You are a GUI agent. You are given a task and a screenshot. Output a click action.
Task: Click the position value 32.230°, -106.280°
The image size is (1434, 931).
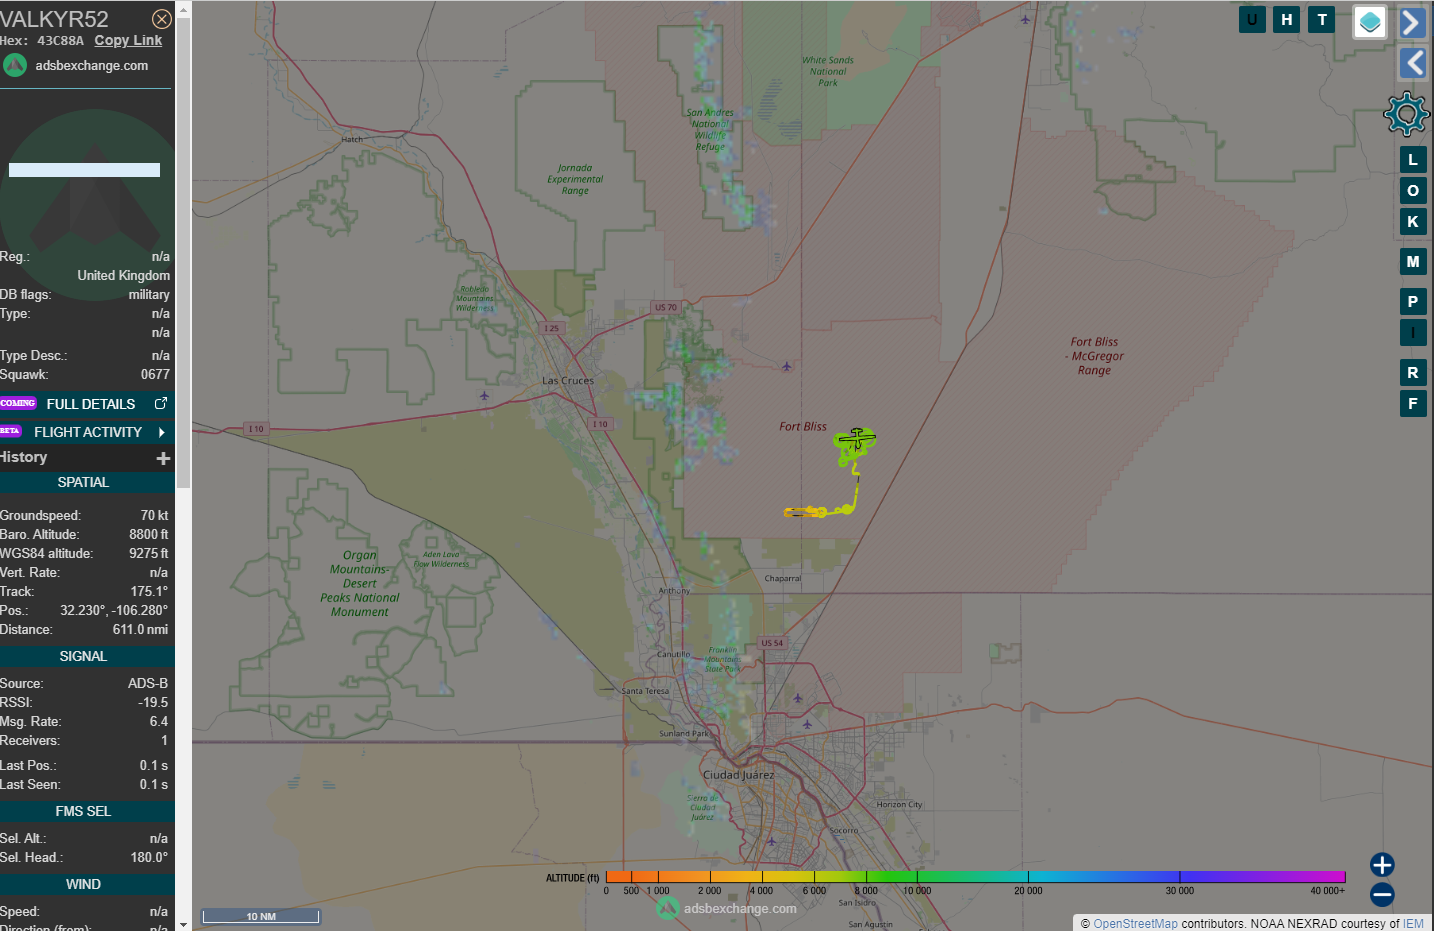[x=114, y=611]
